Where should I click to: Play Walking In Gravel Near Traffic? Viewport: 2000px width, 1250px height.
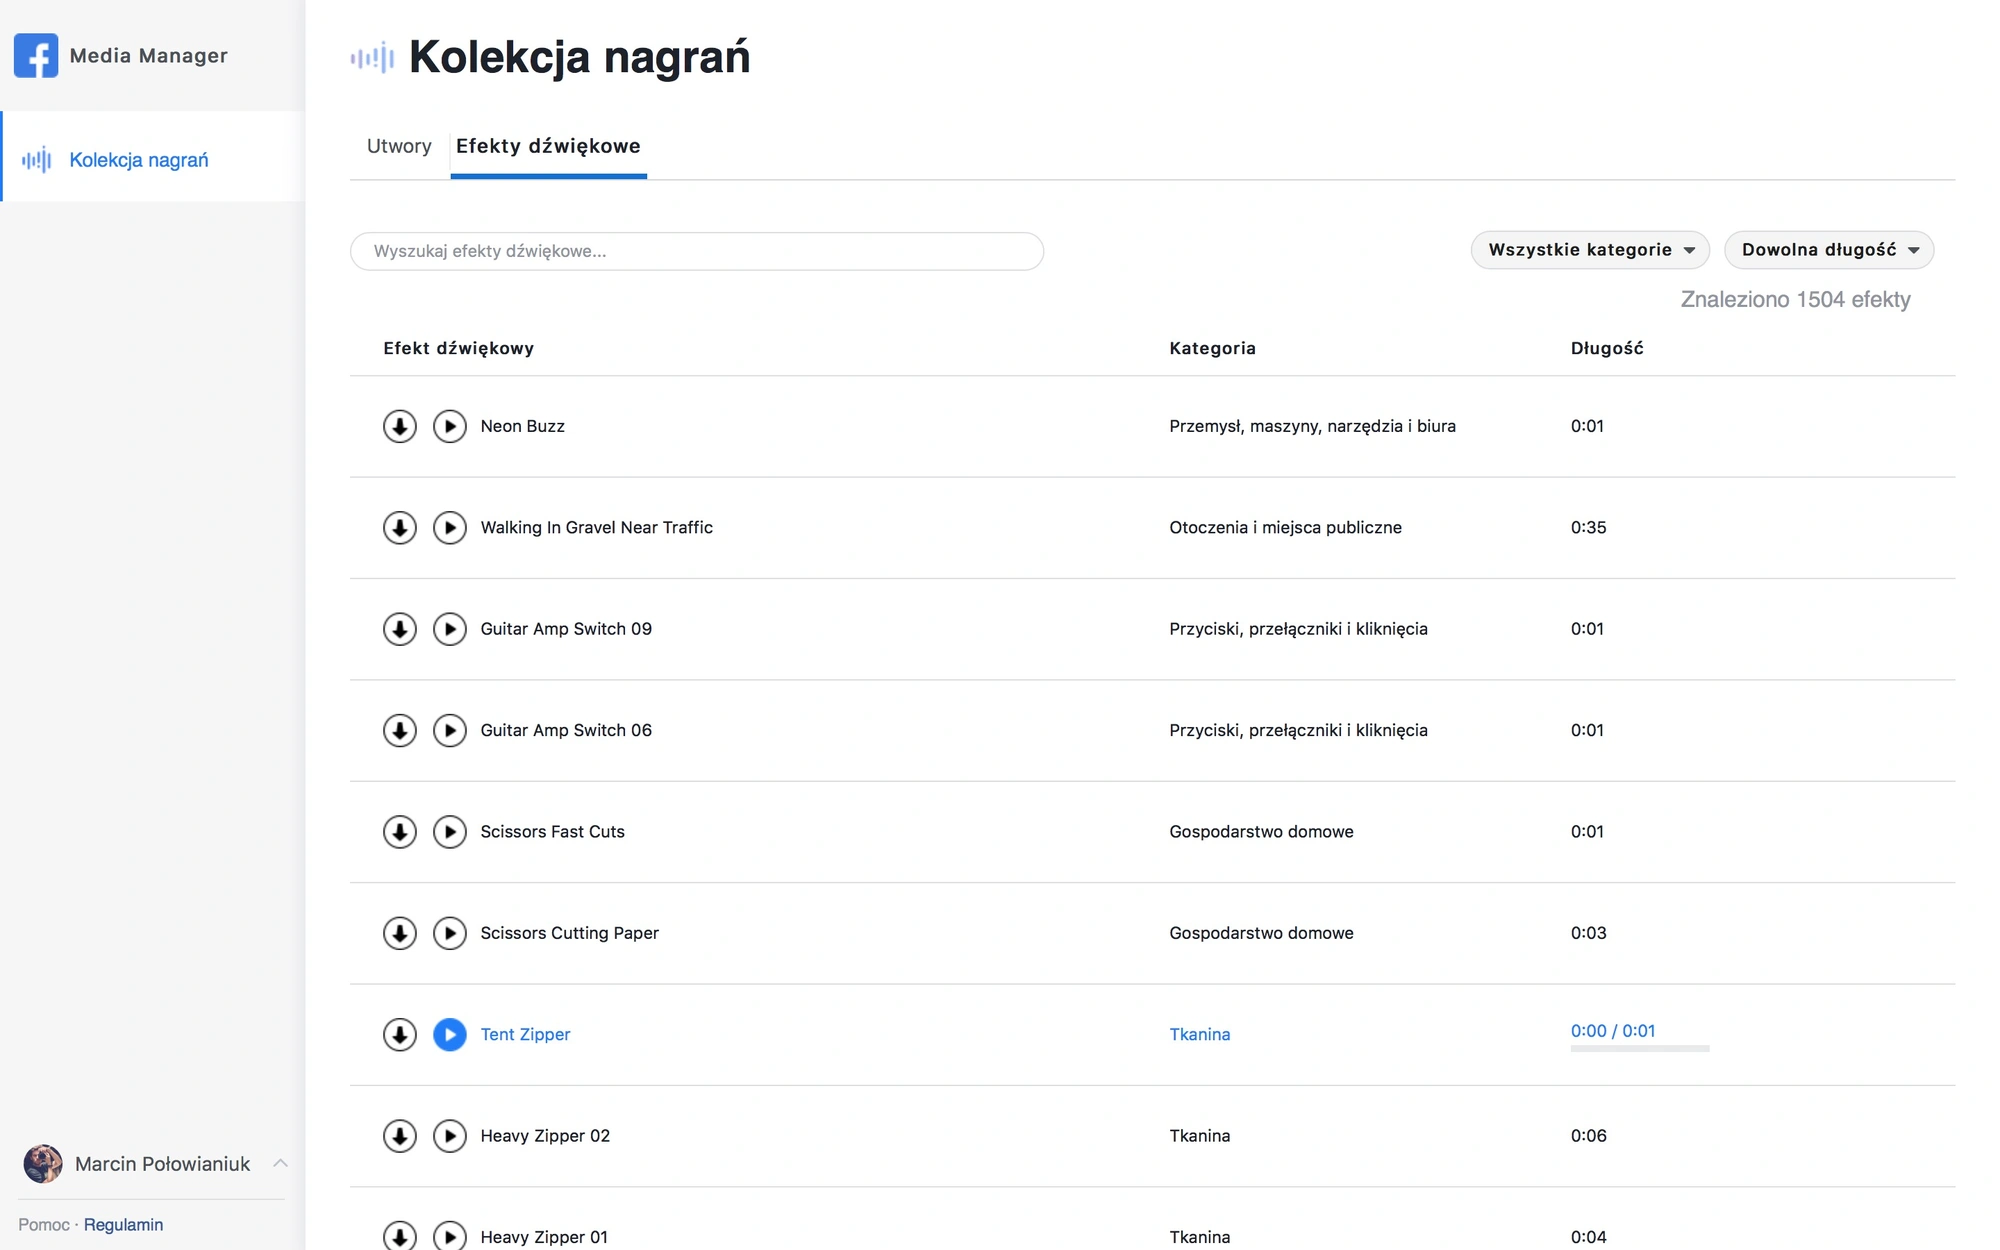pyautogui.click(x=450, y=527)
